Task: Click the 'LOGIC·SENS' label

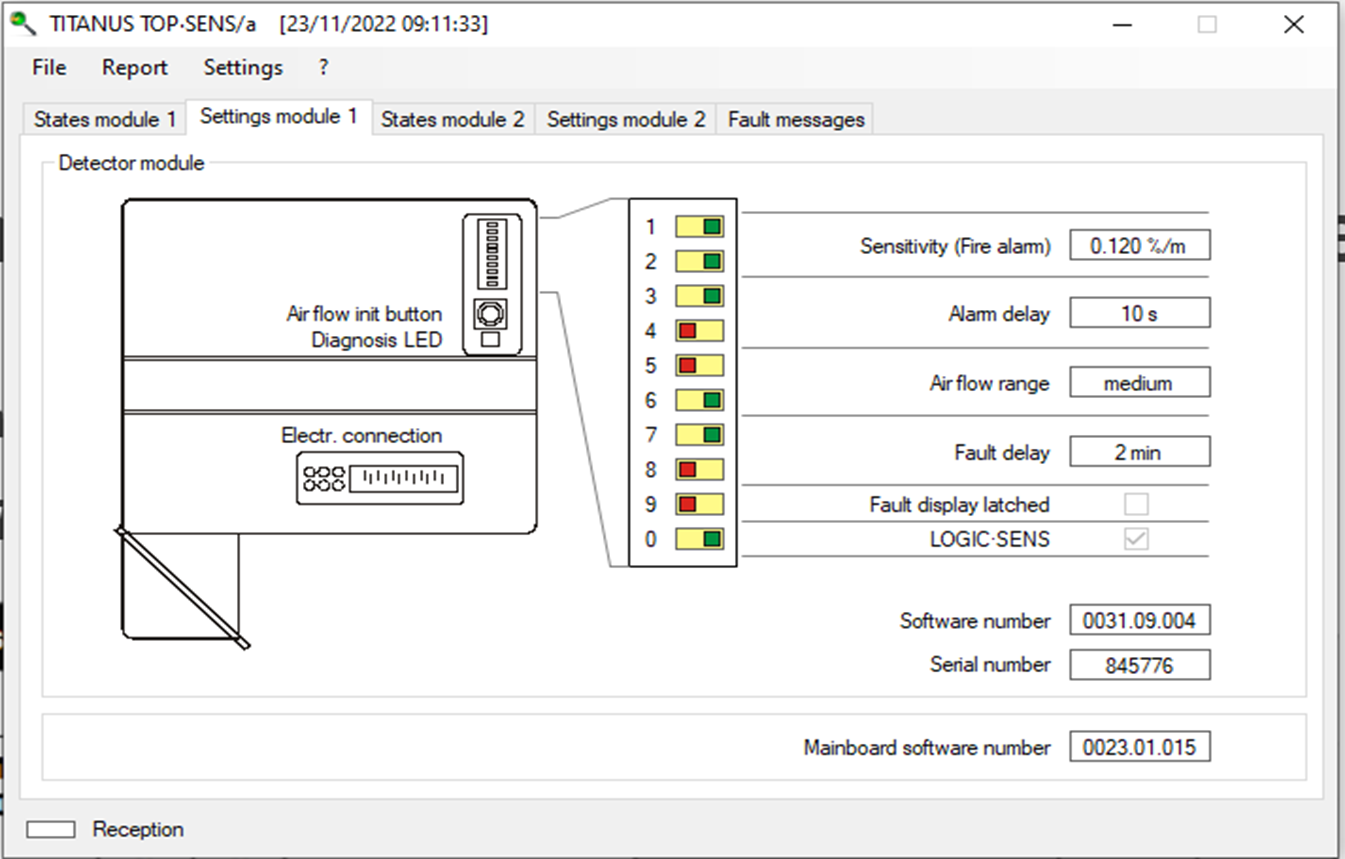Action: (990, 540)
